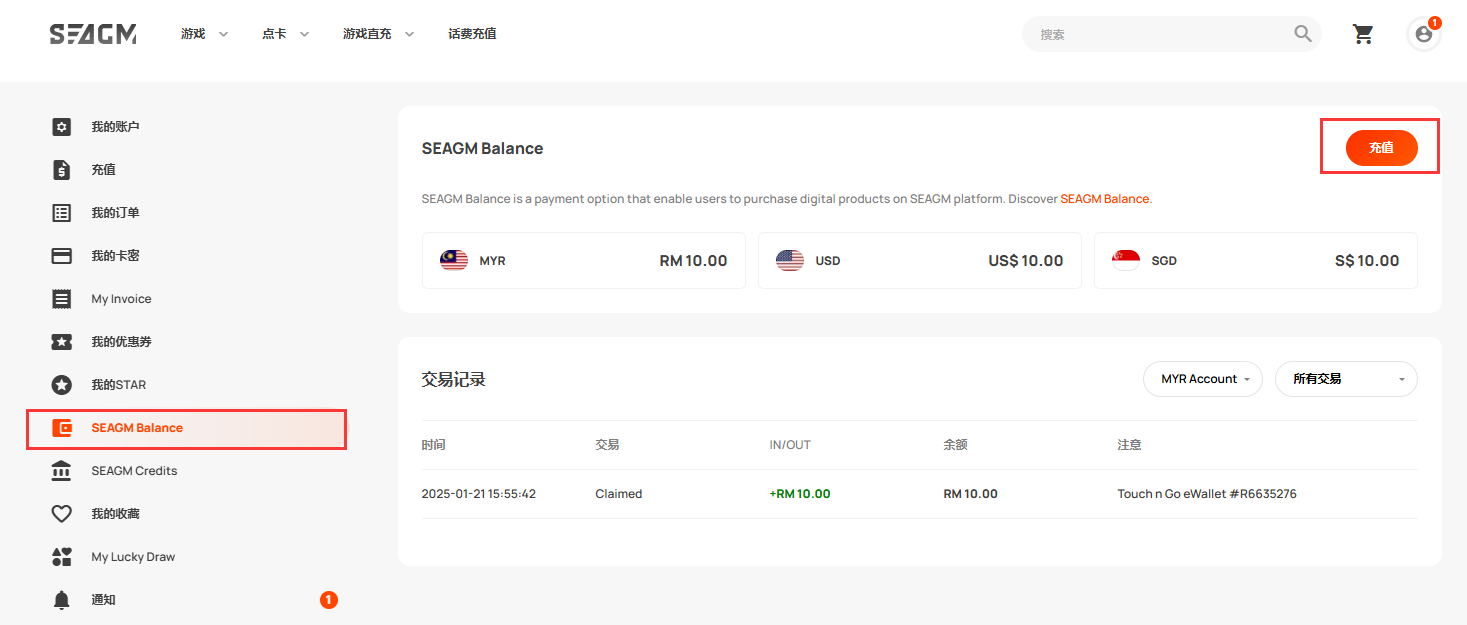Click the S$ 10.00 balance value
This screenshot has height=625, width=1467.
pyautogui.click(x=1367, y=261)
